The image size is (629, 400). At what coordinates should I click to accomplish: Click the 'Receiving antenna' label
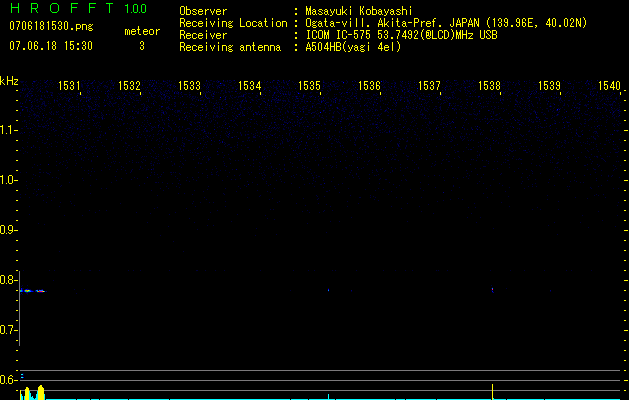(230, 47)
